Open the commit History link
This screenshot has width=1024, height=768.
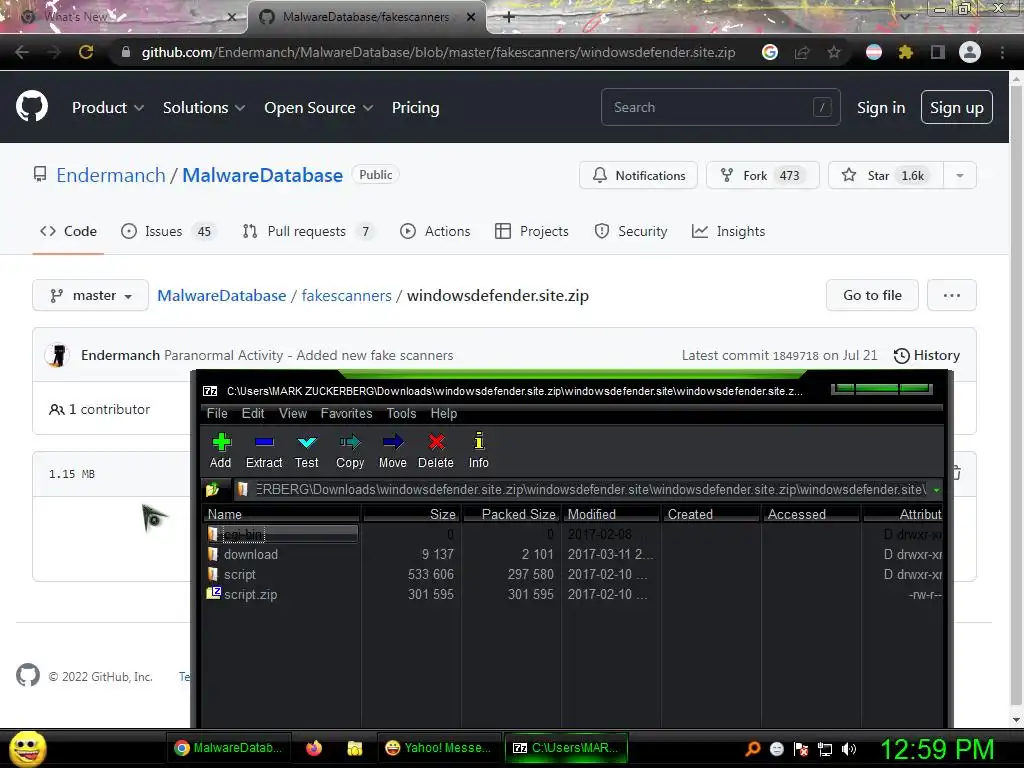pos(927,355)
